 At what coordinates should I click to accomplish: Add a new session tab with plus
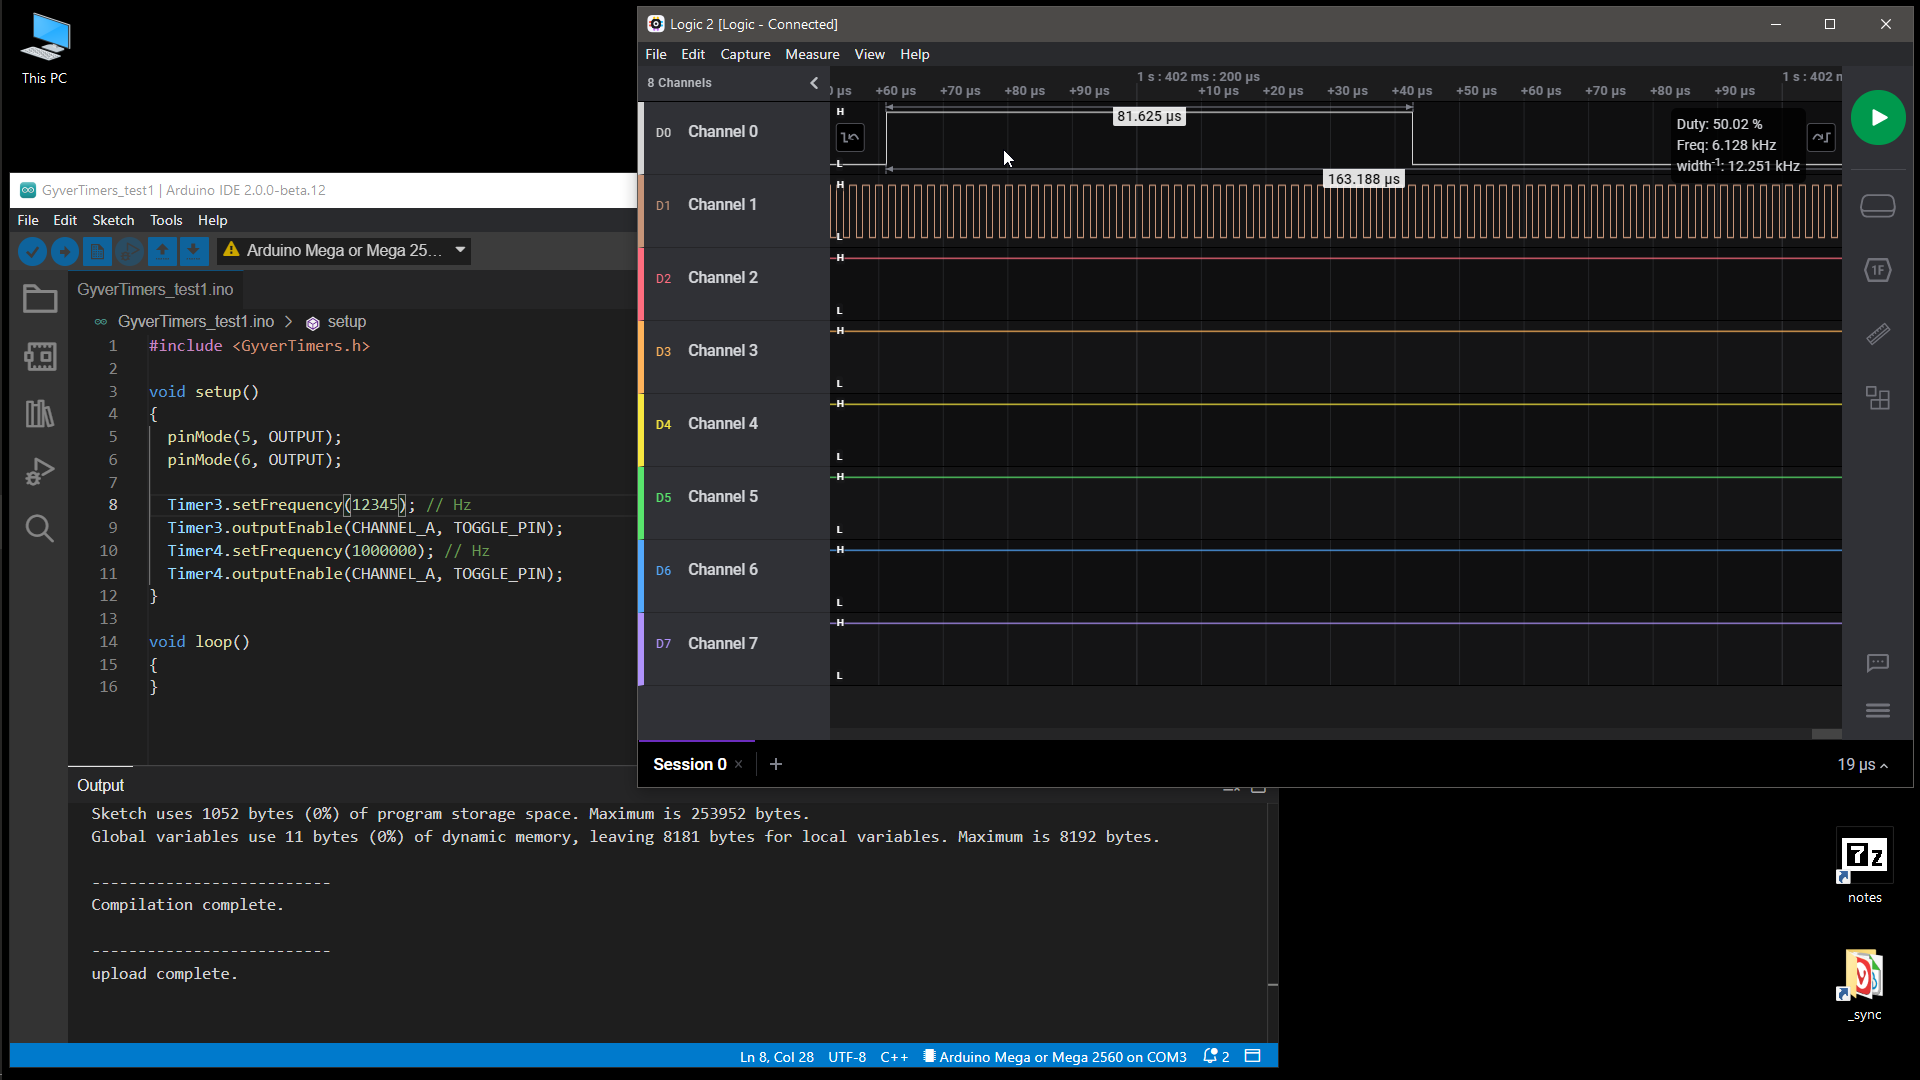[x=776, y=764]
